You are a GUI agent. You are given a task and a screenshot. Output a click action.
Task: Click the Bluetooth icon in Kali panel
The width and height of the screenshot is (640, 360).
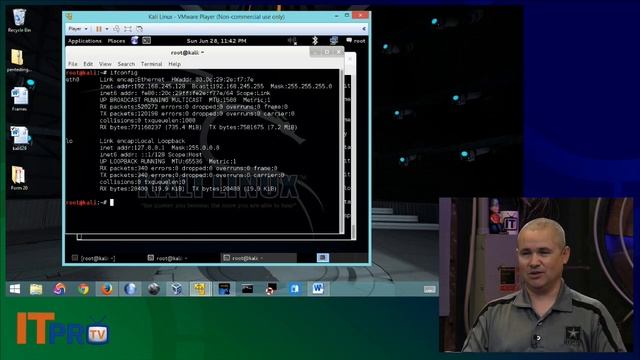pos(315,40)
